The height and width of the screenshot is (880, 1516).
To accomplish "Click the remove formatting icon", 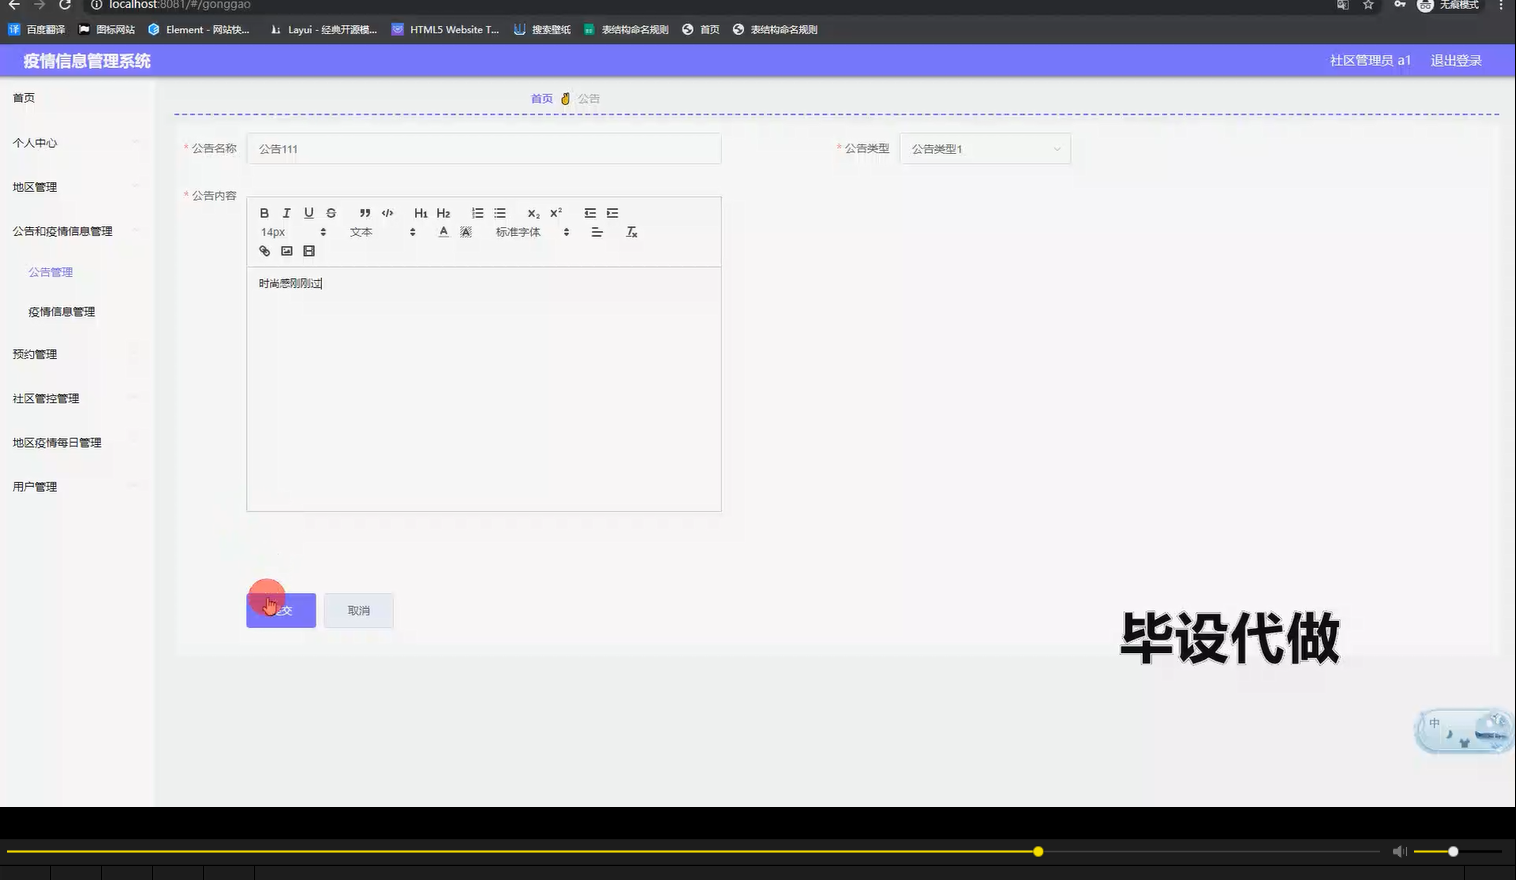I will click(631, 231).
